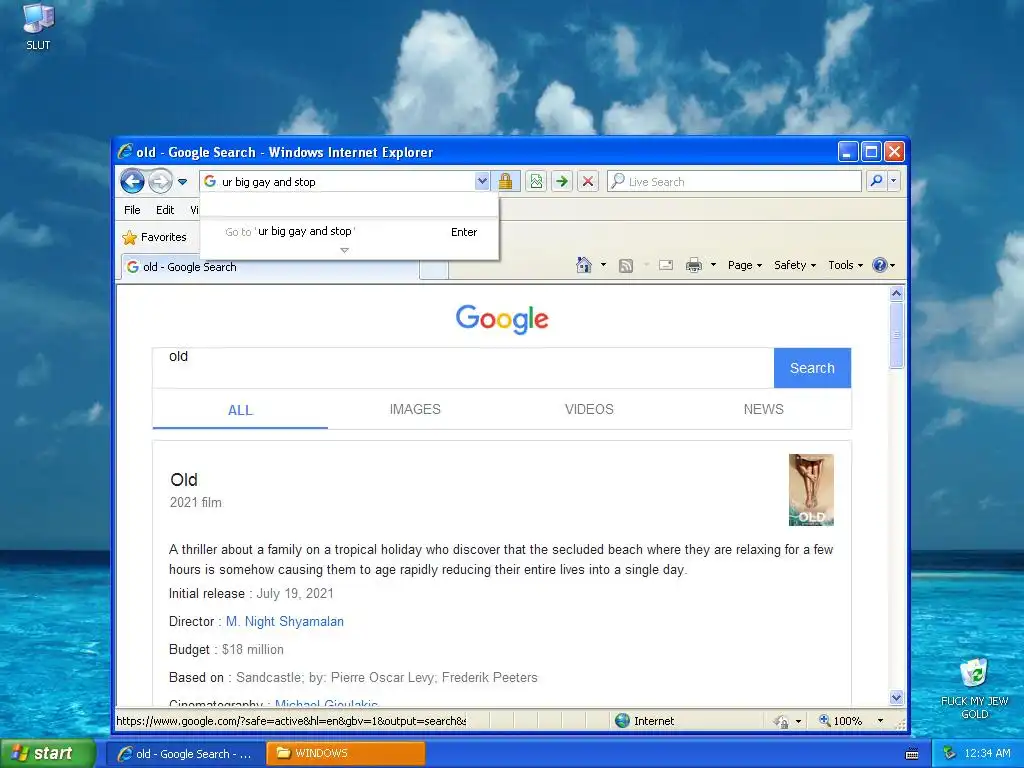The width and height of the screenshot is (1024, 768).
Task: Click the Google search field containing 'old'
Action: point(463,368)
